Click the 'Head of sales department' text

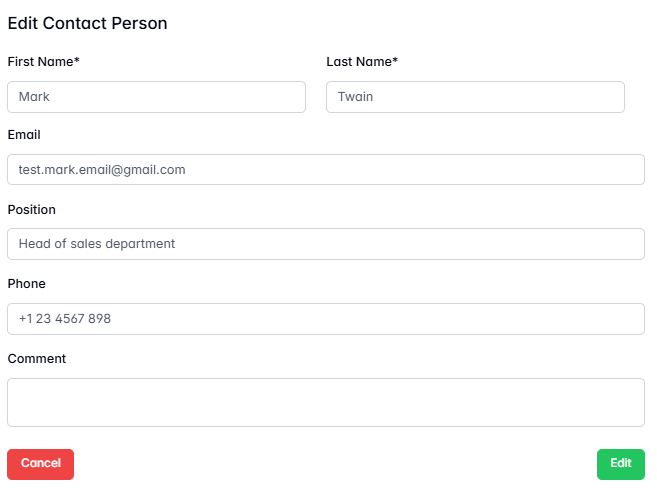pyautogui.click(x=97, y=244)
